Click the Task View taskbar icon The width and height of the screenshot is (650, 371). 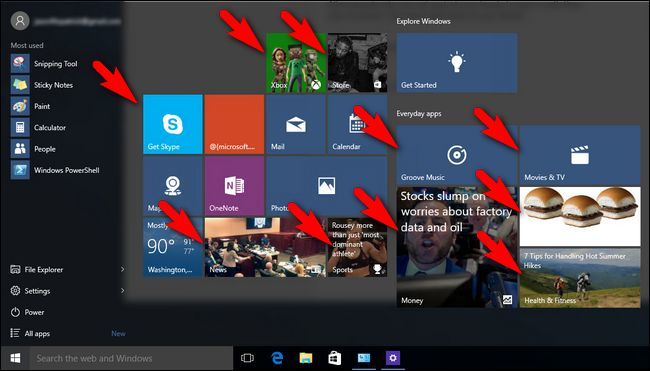tap(247, 358)
